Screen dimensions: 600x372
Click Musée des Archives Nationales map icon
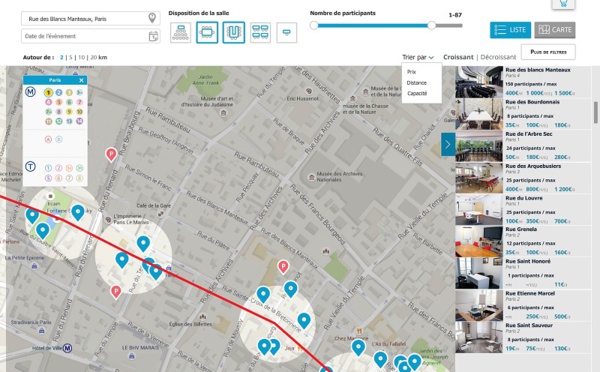(311, 177)
